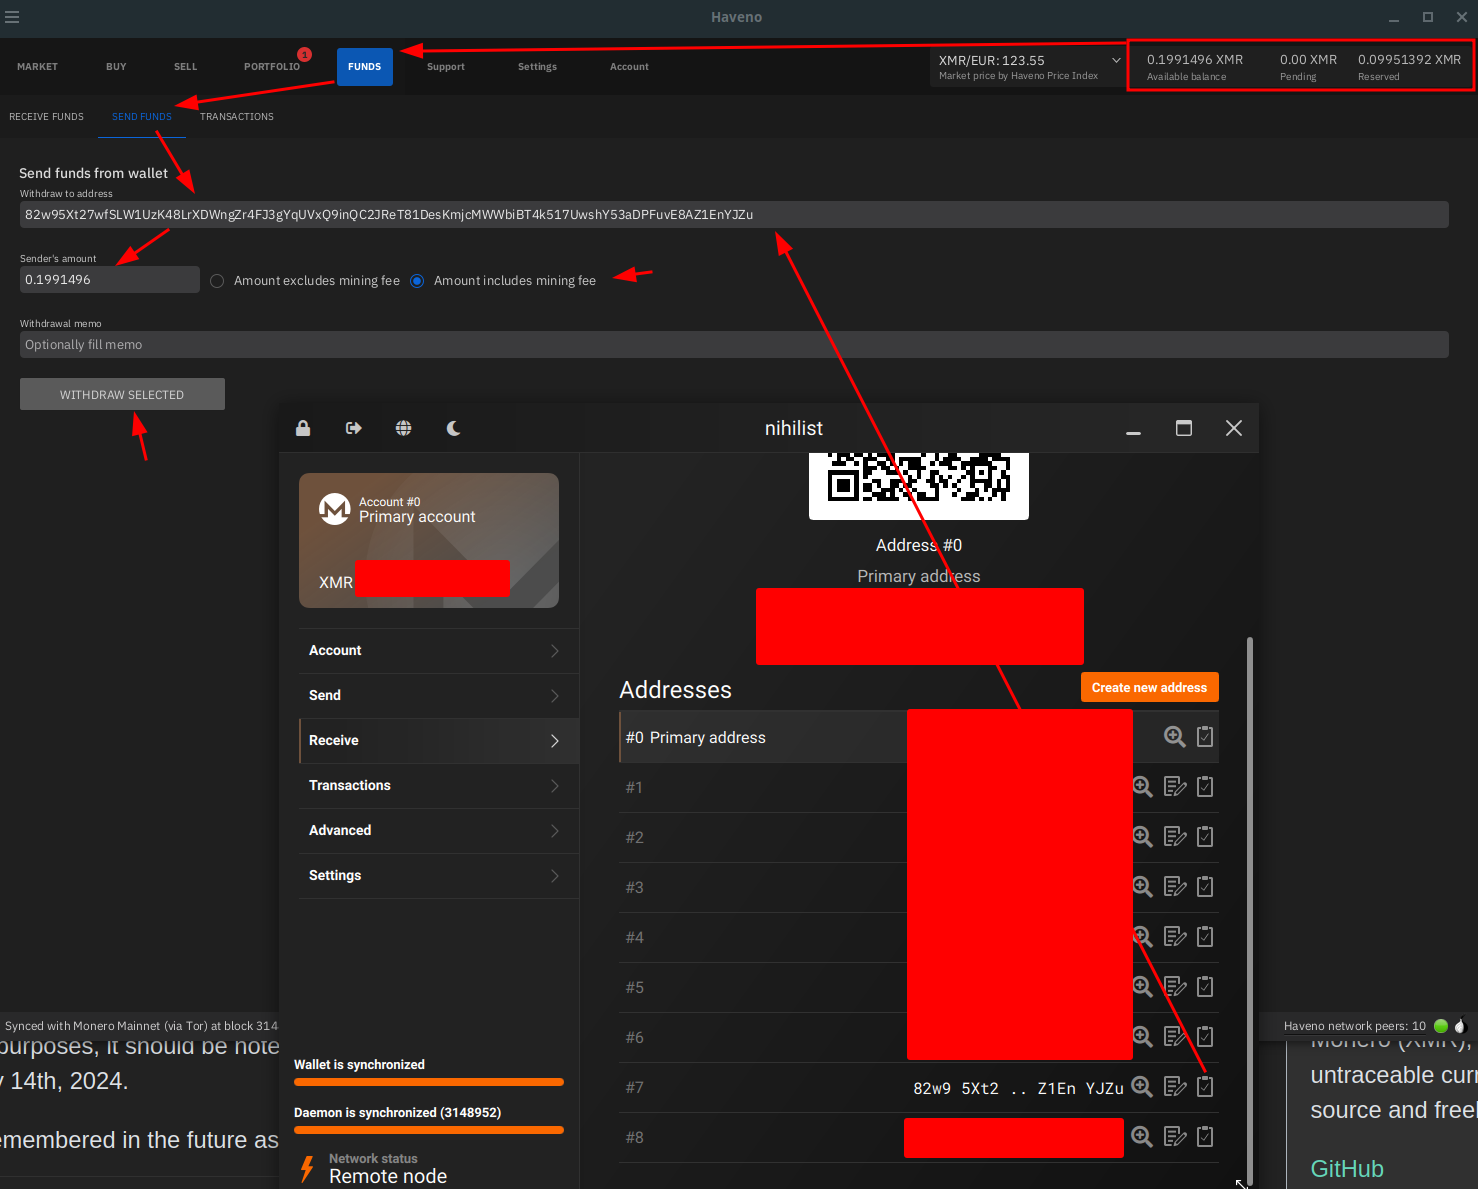Edit label icon on address row #4
1478x1189 pixels.
(x=1175, y=937)
